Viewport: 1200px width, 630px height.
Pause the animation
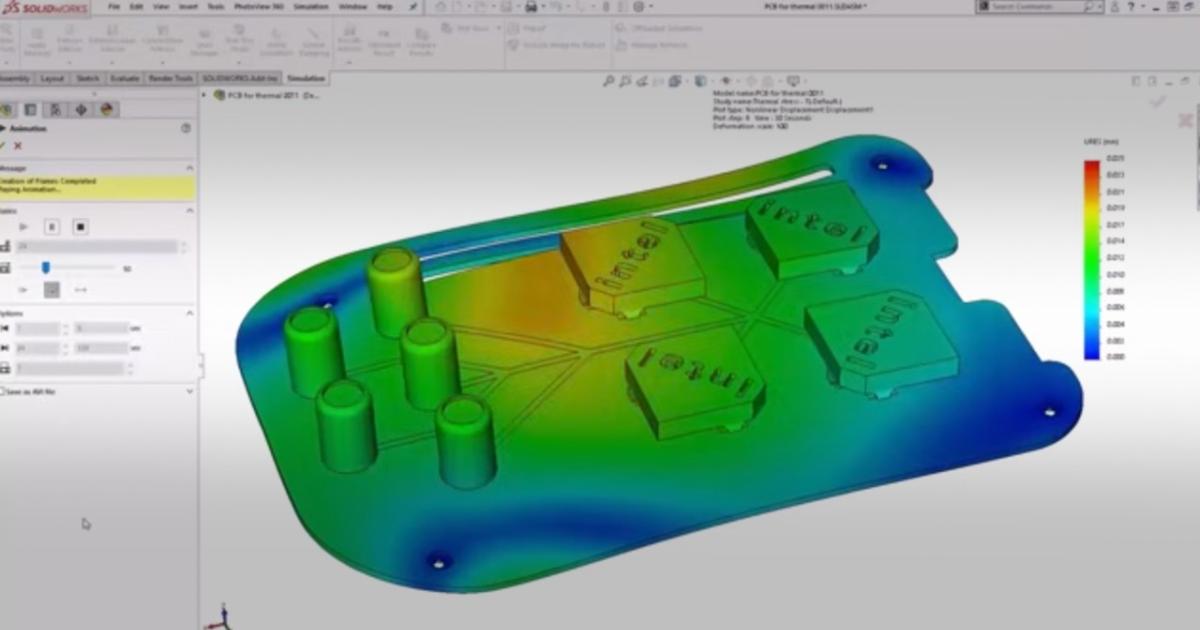click(x=53, y=227)
